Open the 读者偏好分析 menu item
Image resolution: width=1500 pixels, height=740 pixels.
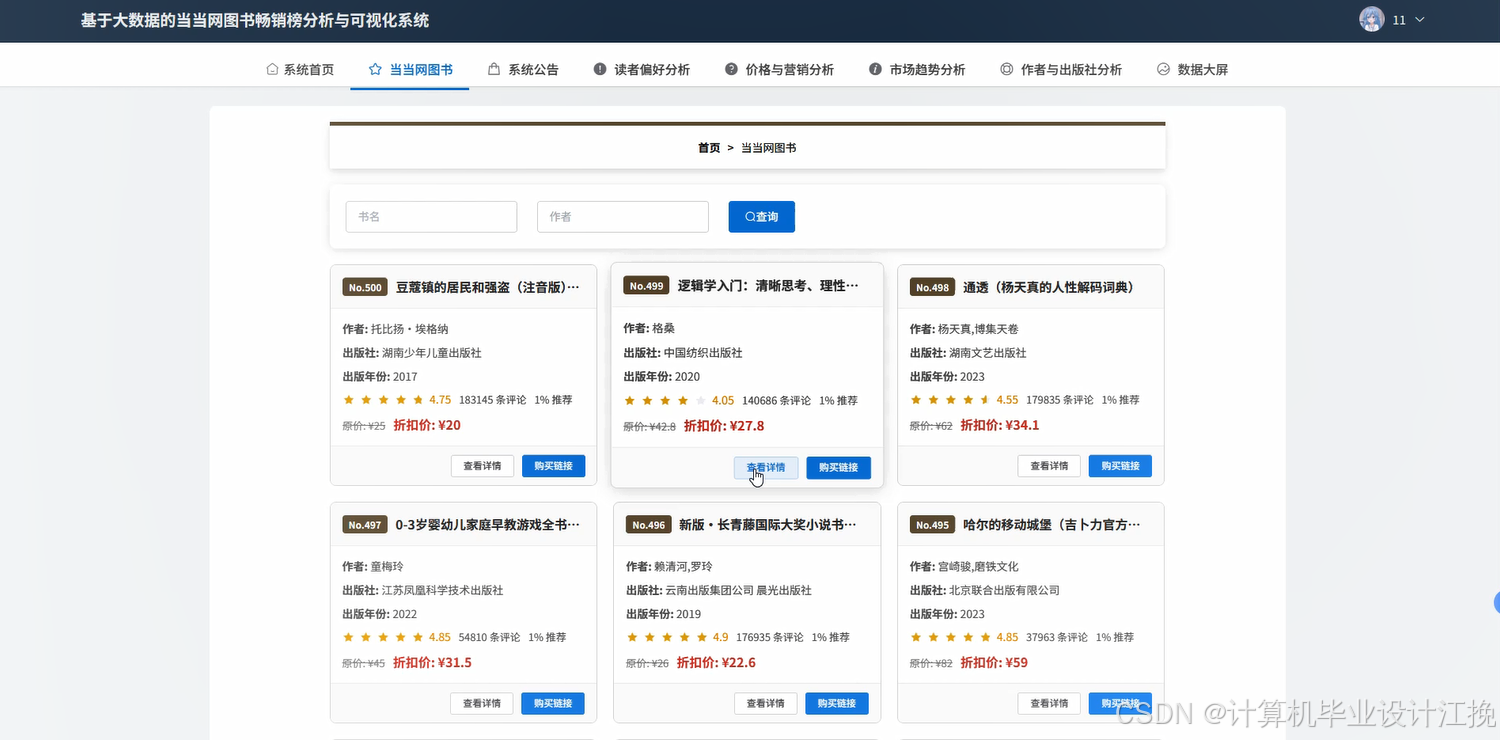[x=642, y=70]
